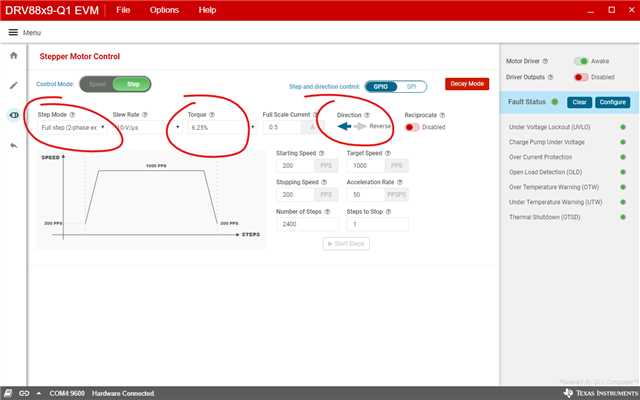The image size is (640, 400).
Task: Click the Texas Instruments logo
Action: pos(600,393)
